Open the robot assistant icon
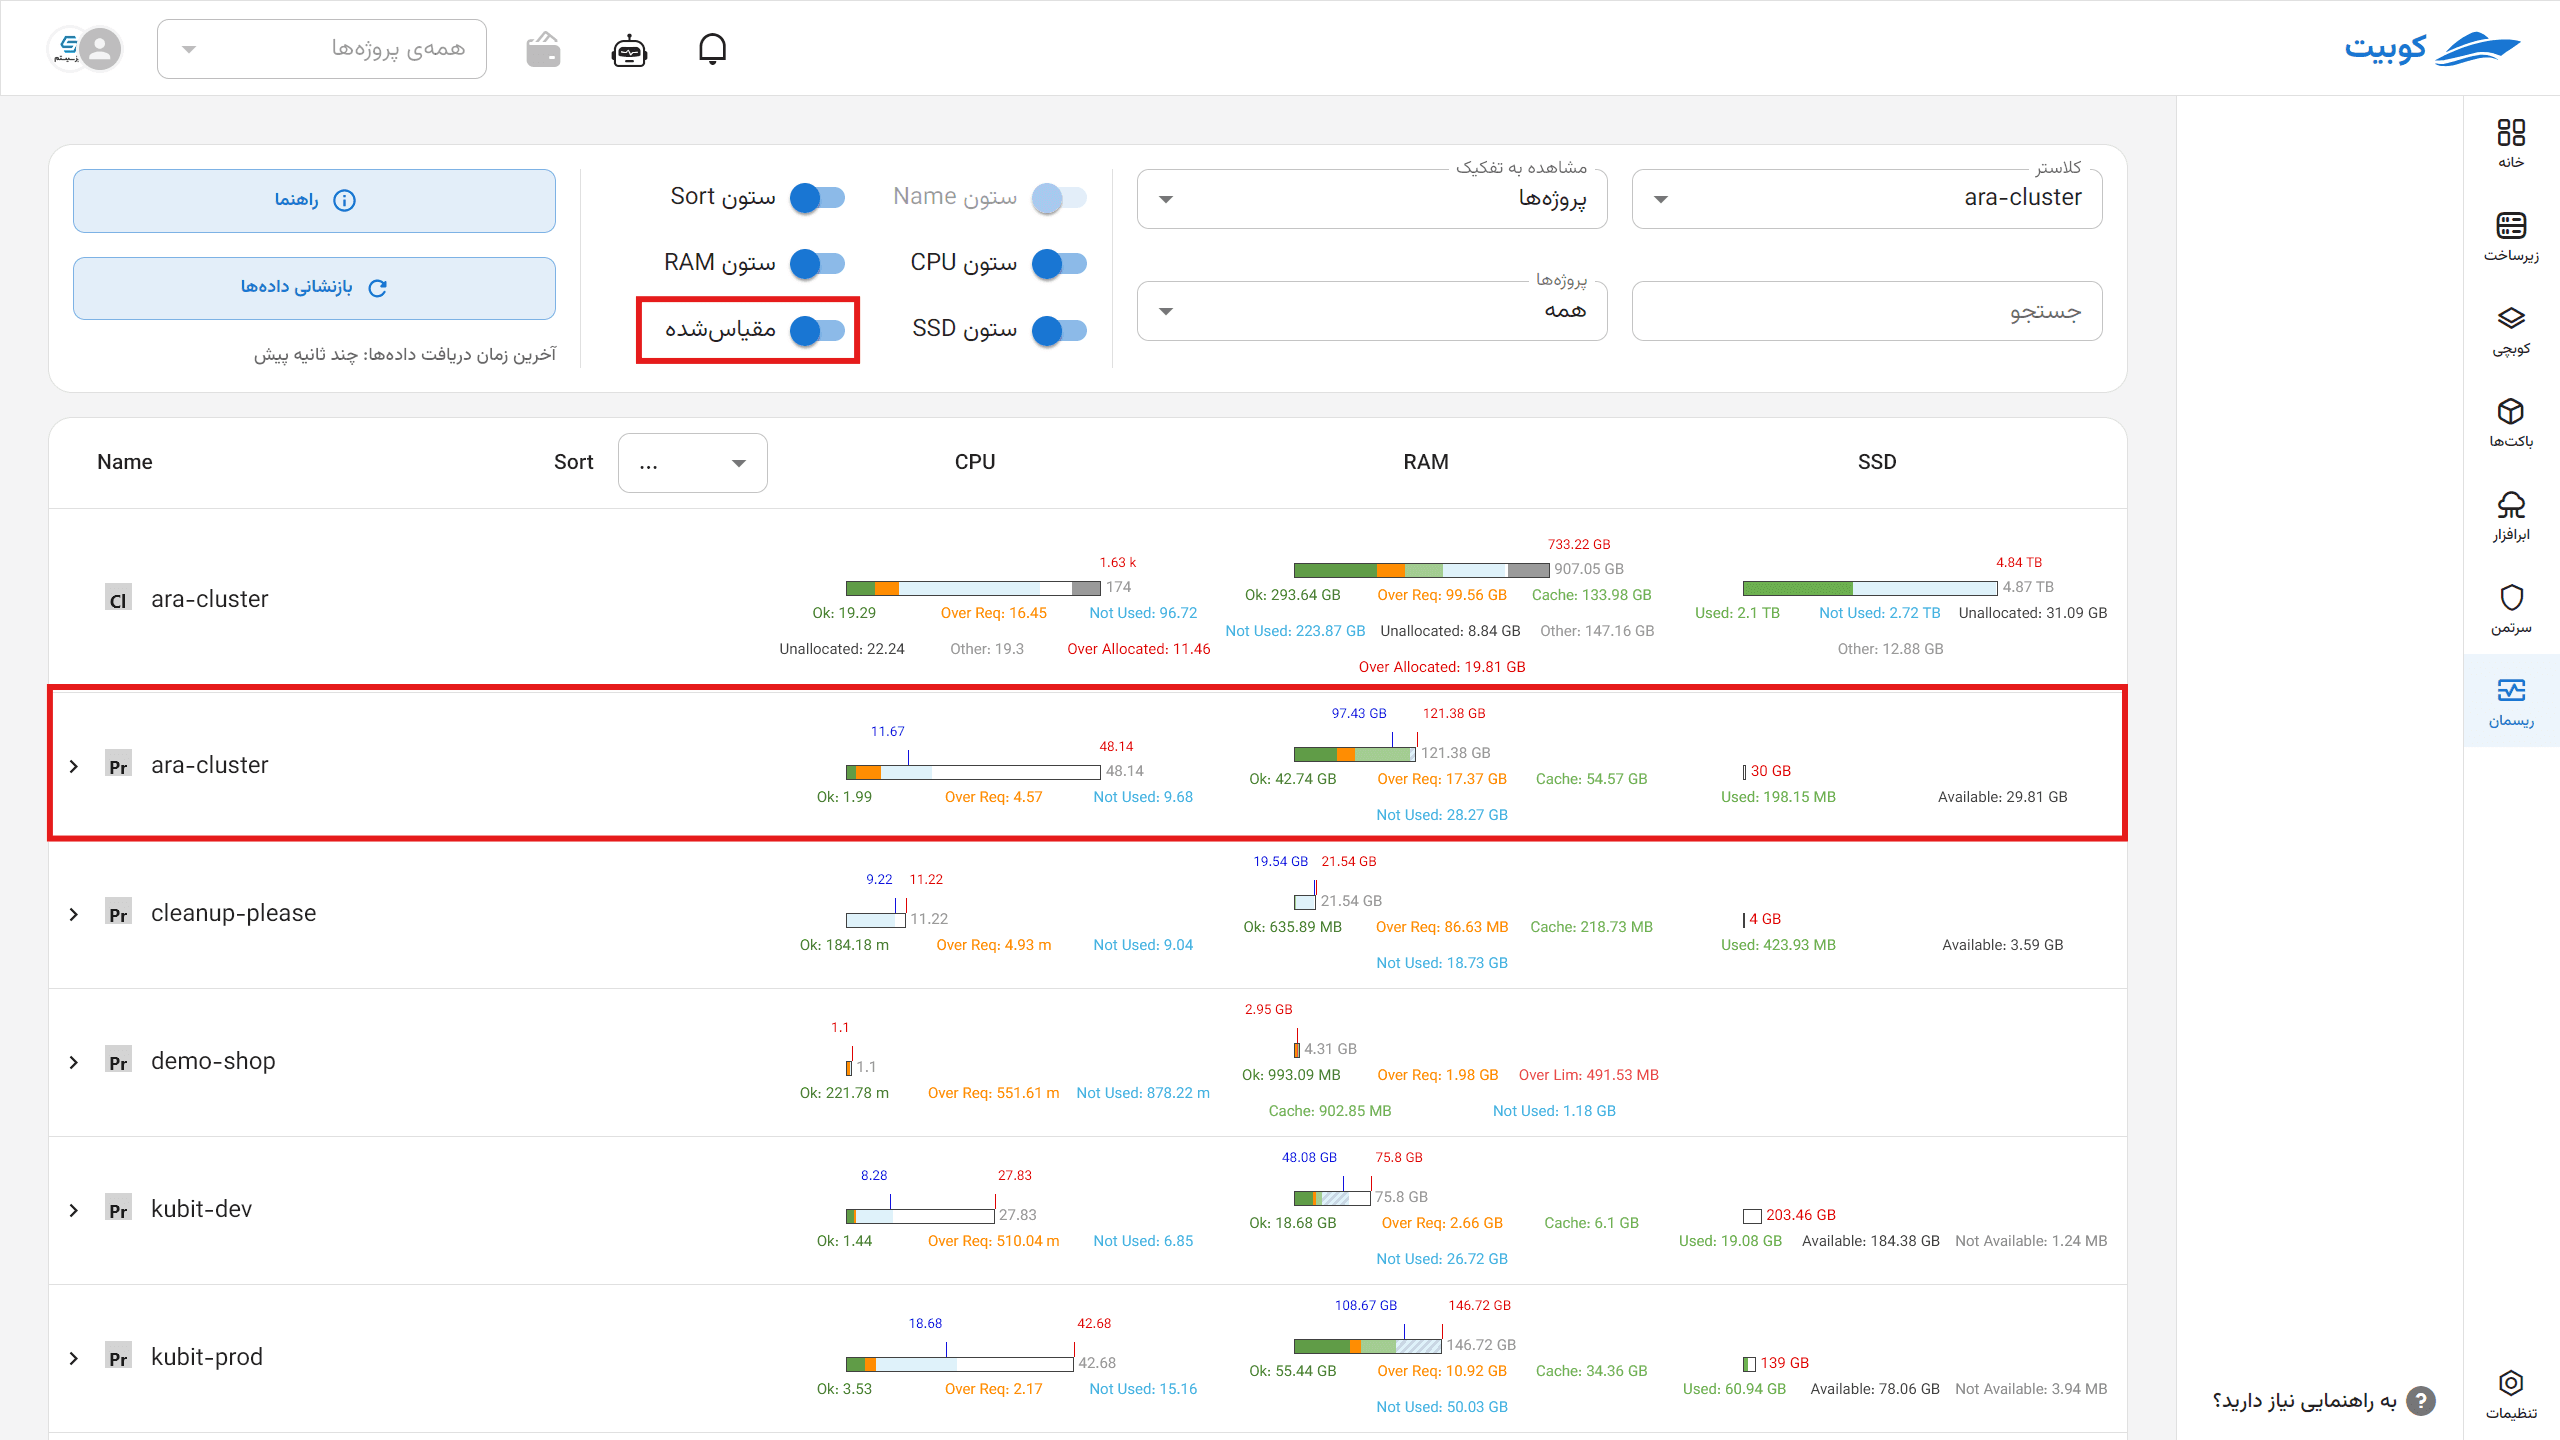Screen dimensions: 2560x1440 coord(629,50)
